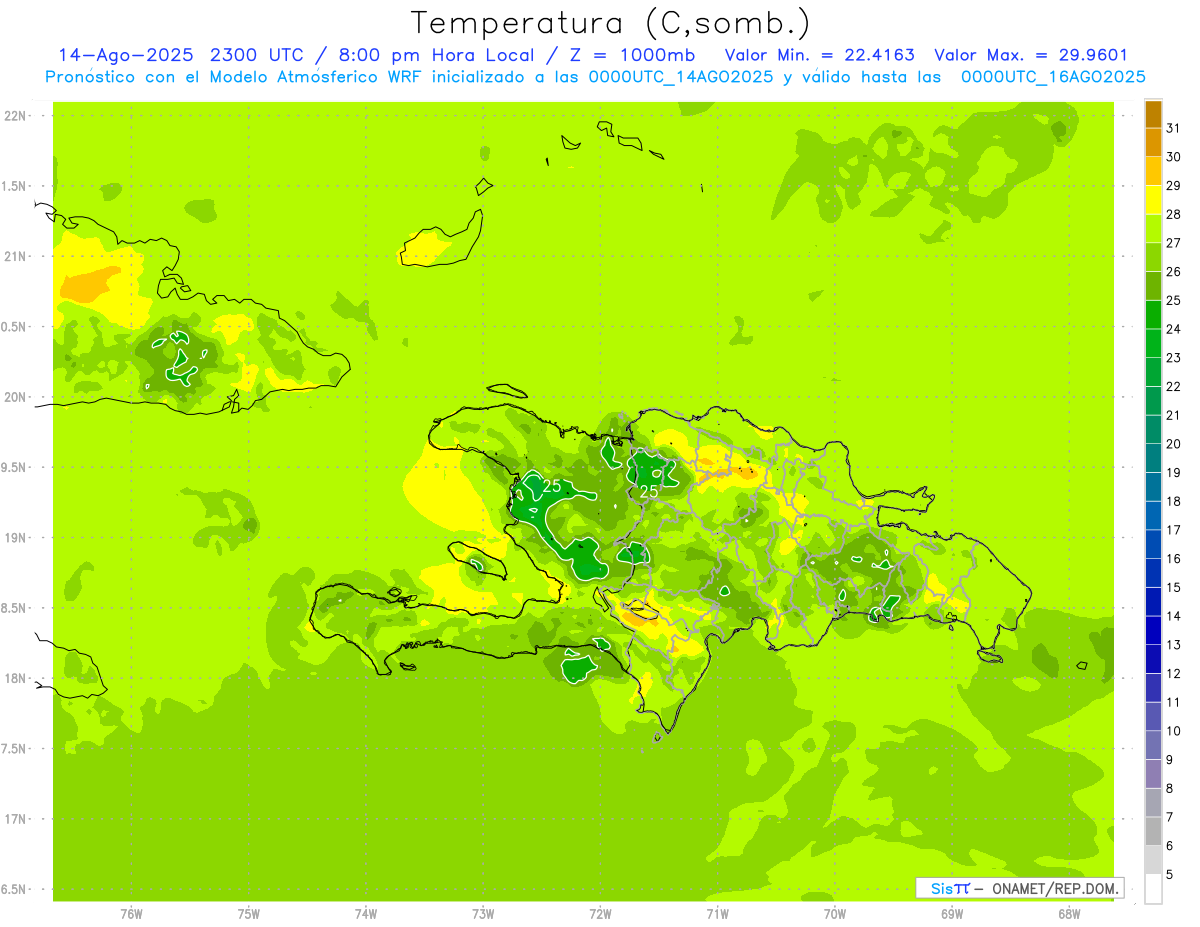Click the legend swatch between 26 and 27
Screen dimensions: 1200x927
click(x=1153, y=258)
